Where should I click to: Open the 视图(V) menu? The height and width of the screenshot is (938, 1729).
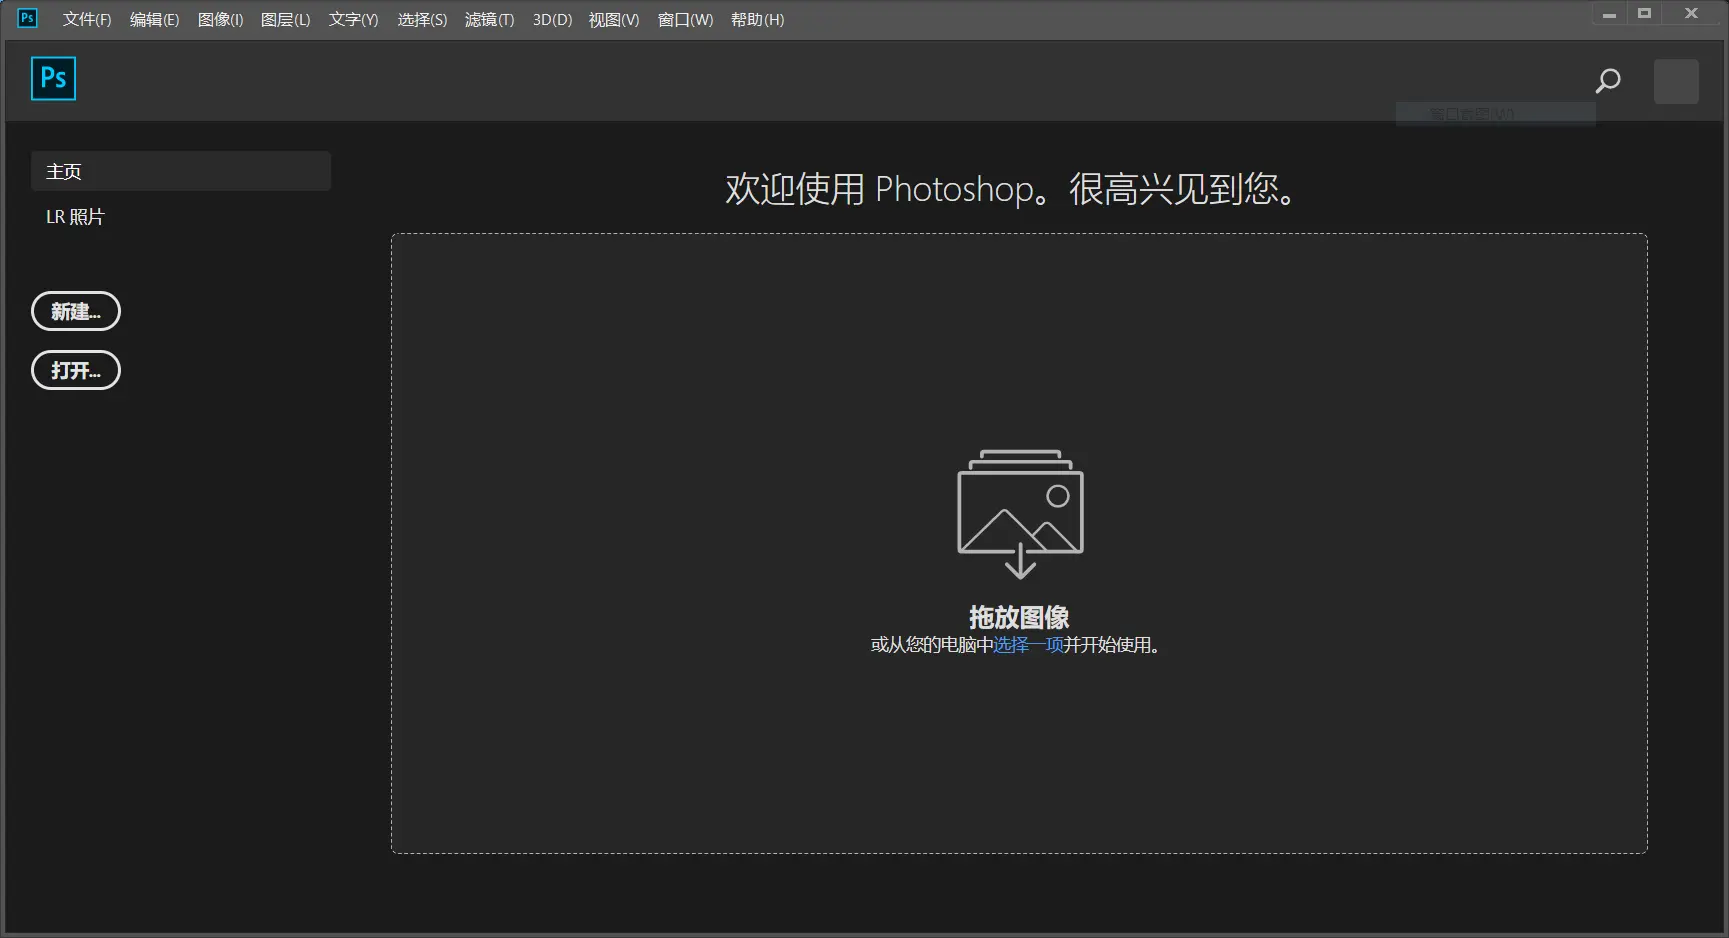click(614, 20)
